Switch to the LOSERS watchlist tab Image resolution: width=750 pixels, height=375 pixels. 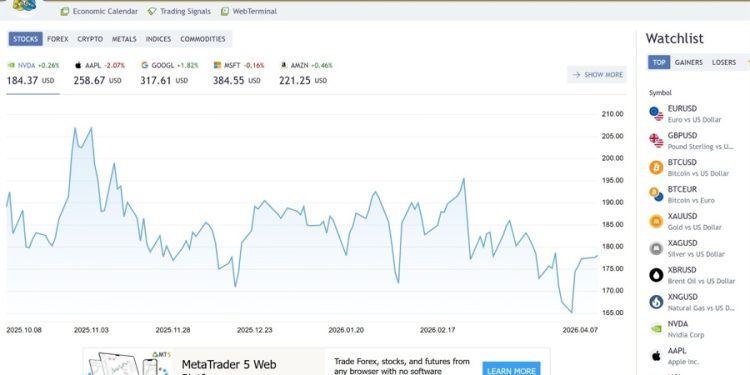(724, 62)
